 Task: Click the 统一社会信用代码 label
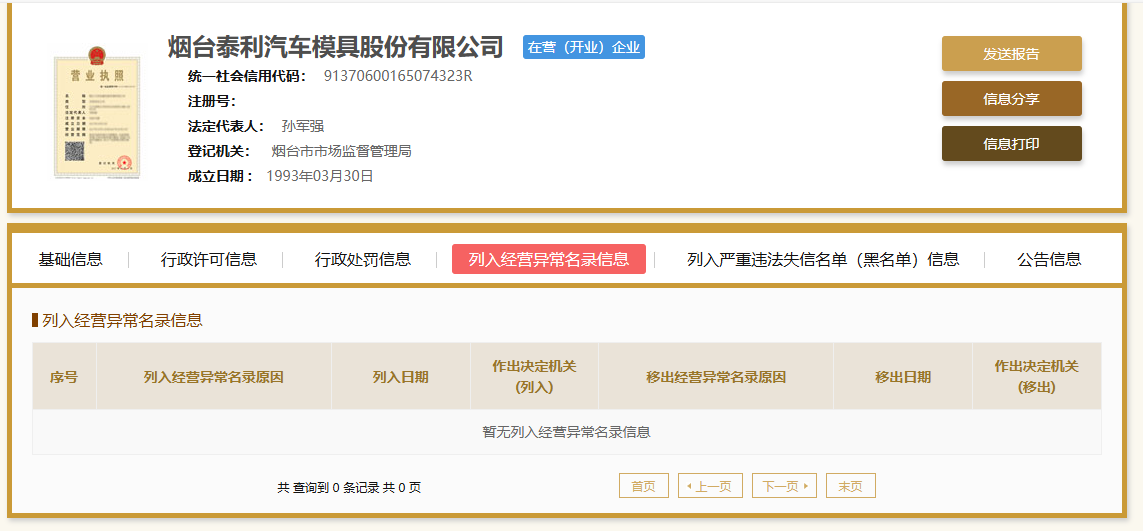coord(247,76)
